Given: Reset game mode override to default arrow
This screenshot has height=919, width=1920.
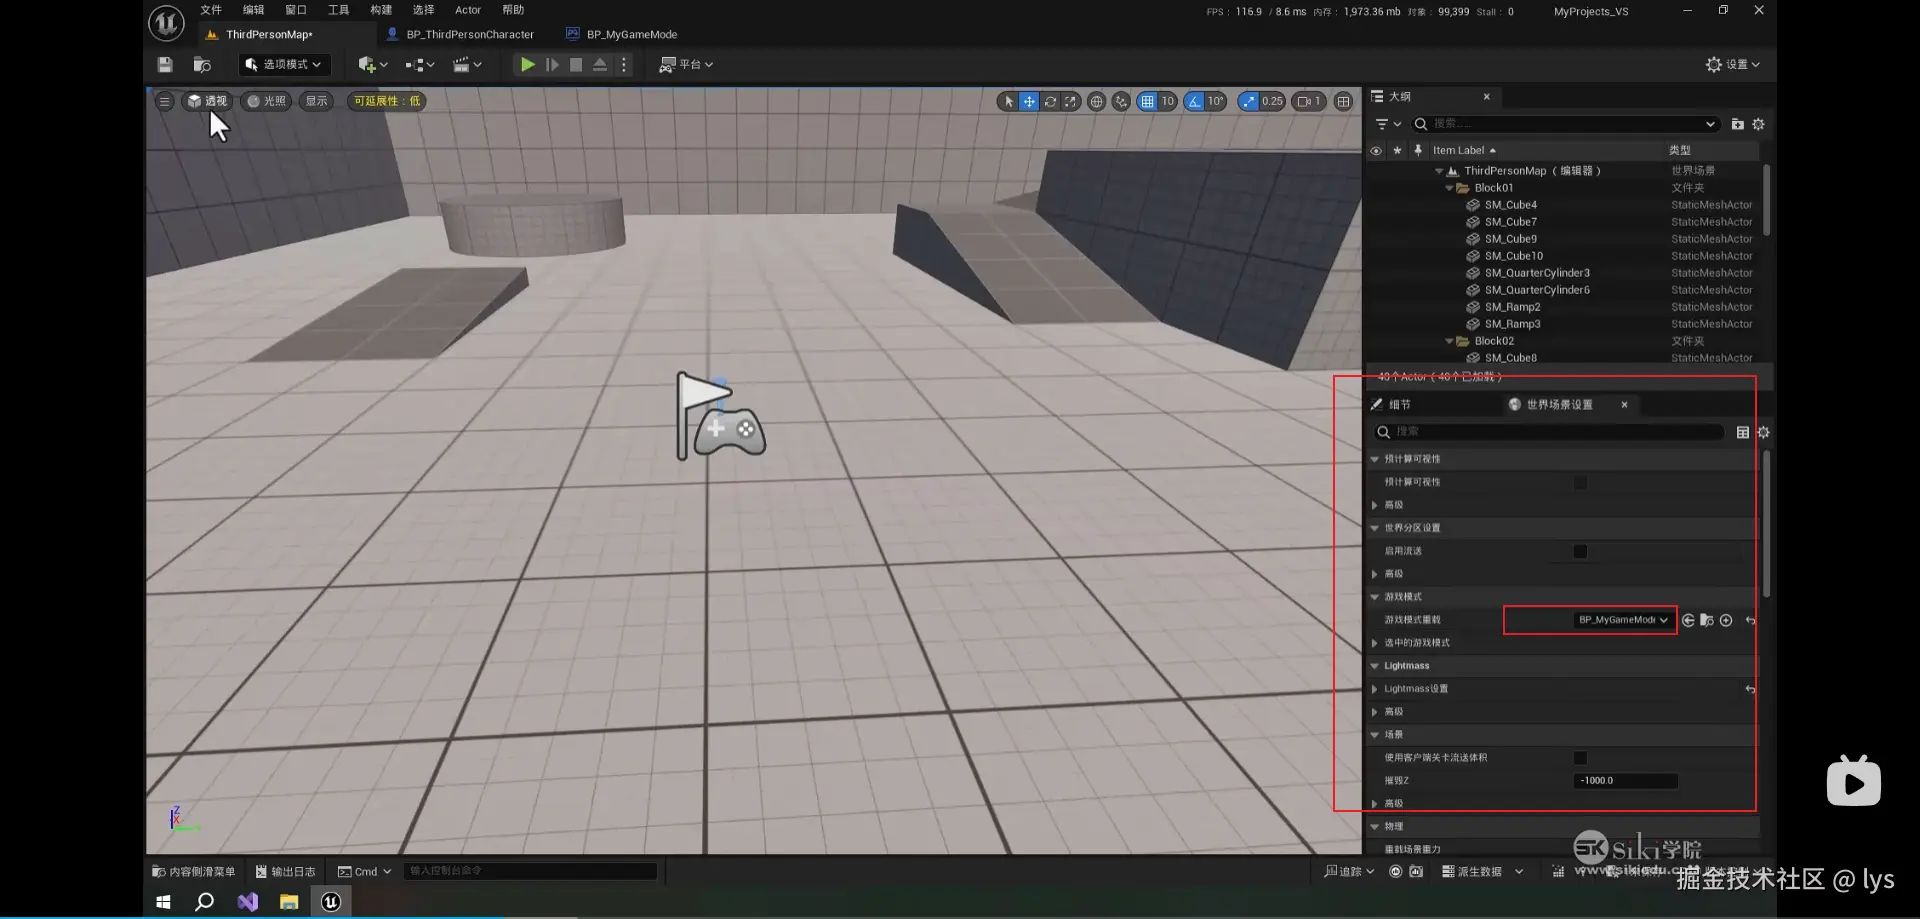Looking at the screenshot, I should coord(1750,621).
